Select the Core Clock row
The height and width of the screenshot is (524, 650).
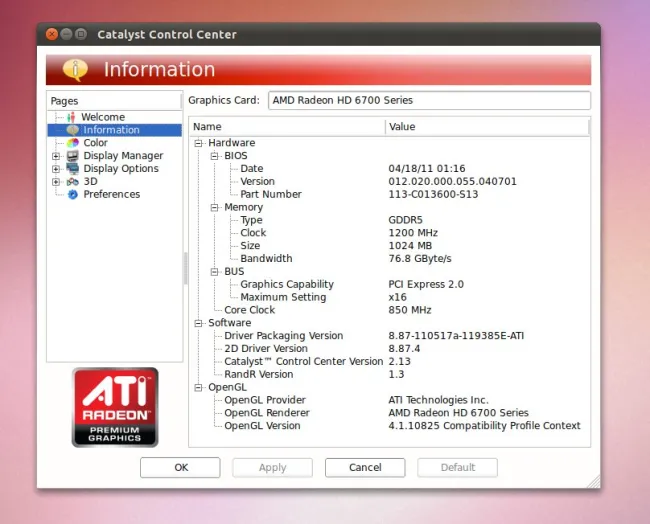coord(390,310)
